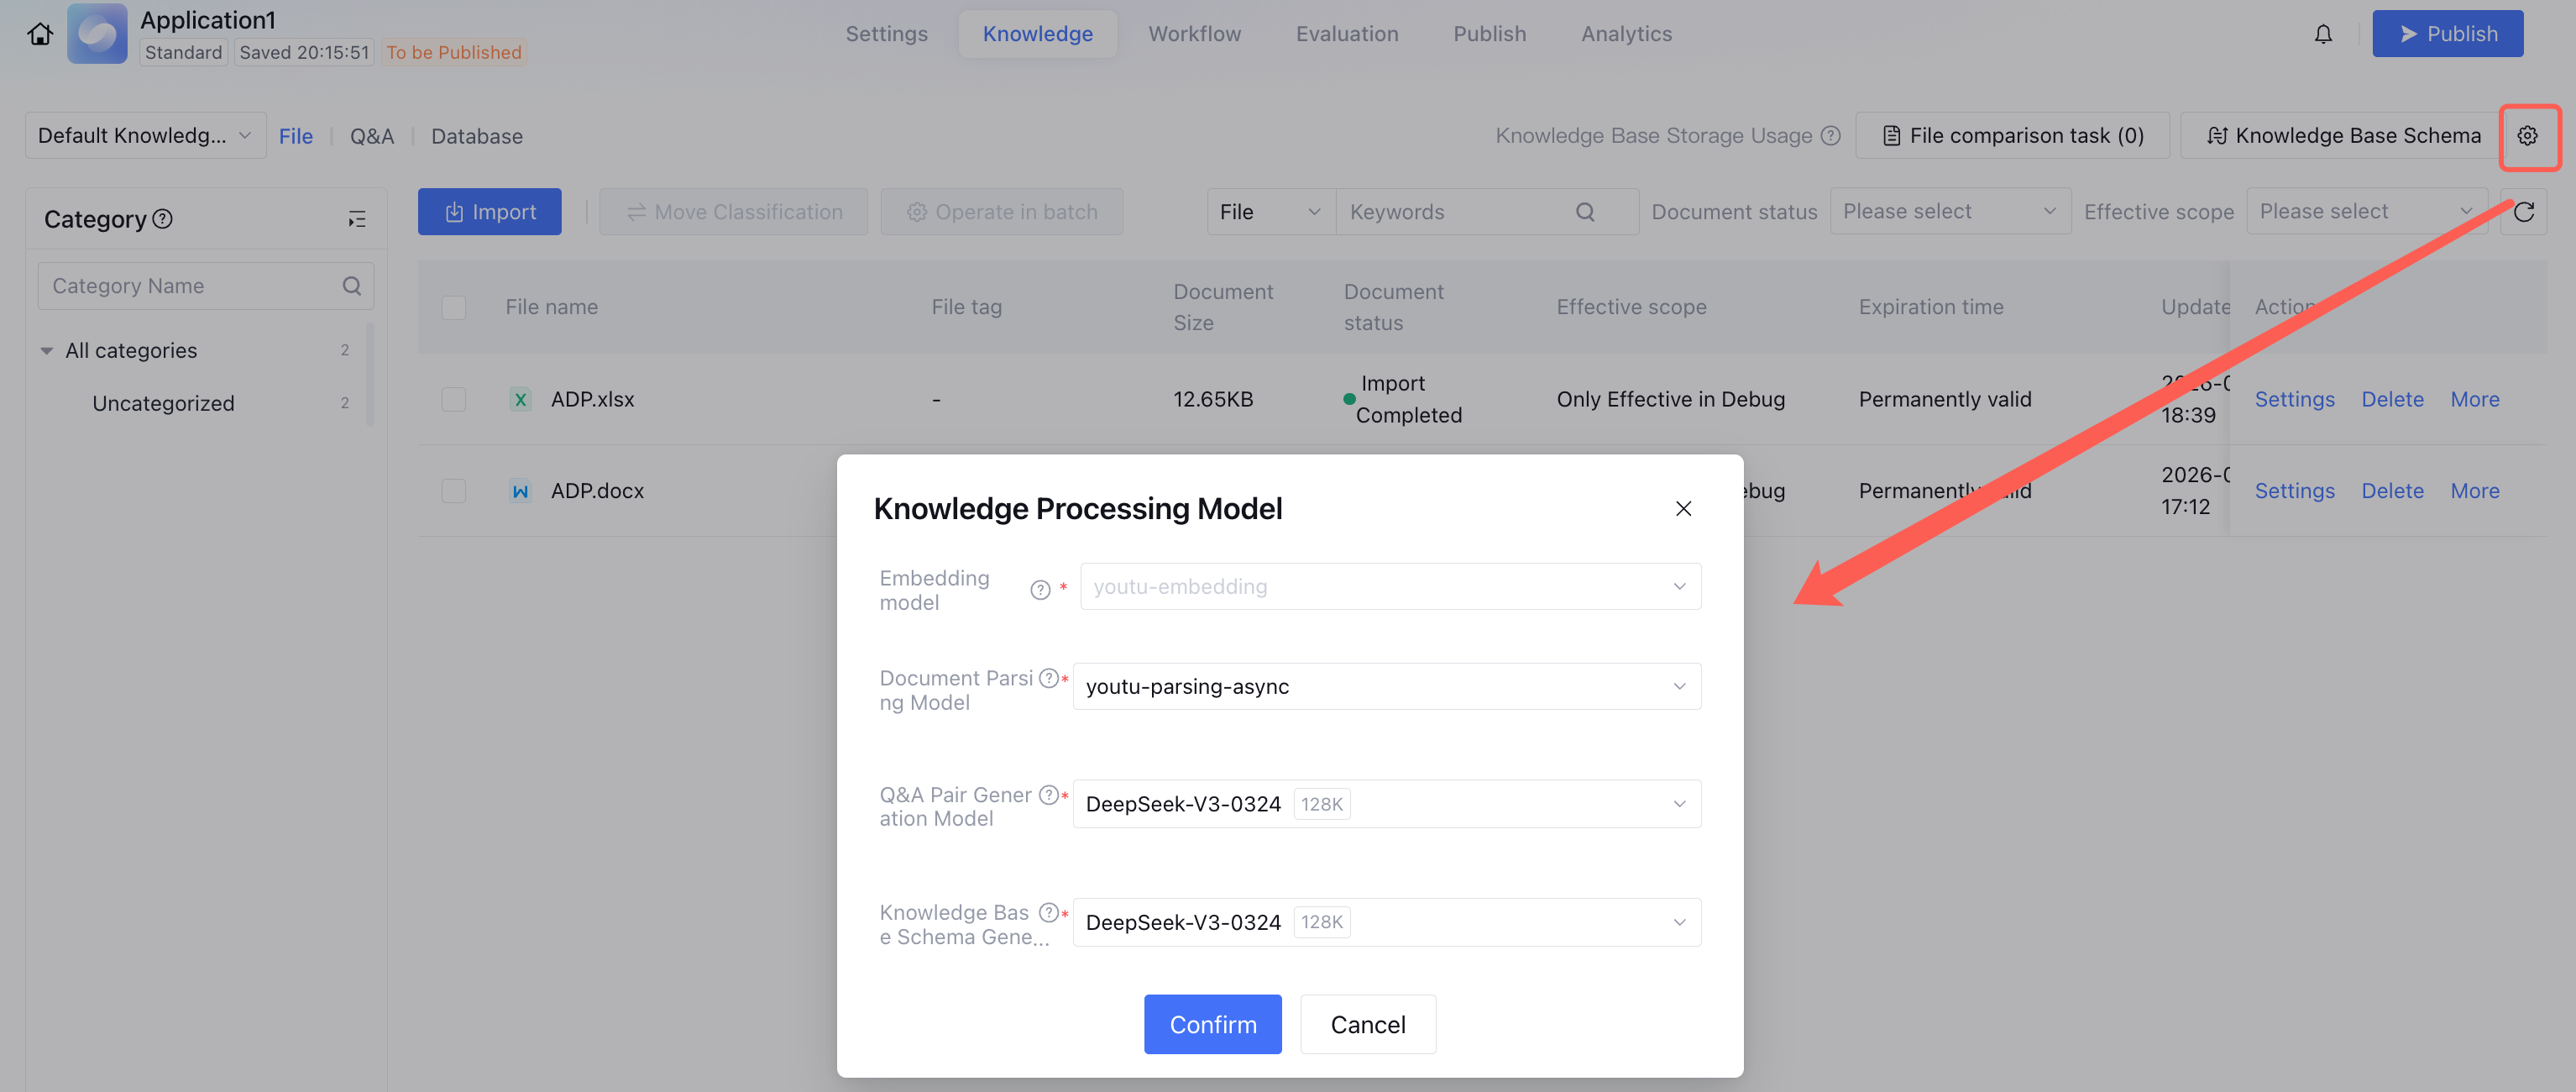Click the keyword search magnifier icon
The image size is (2576, 1092).
1584,212
